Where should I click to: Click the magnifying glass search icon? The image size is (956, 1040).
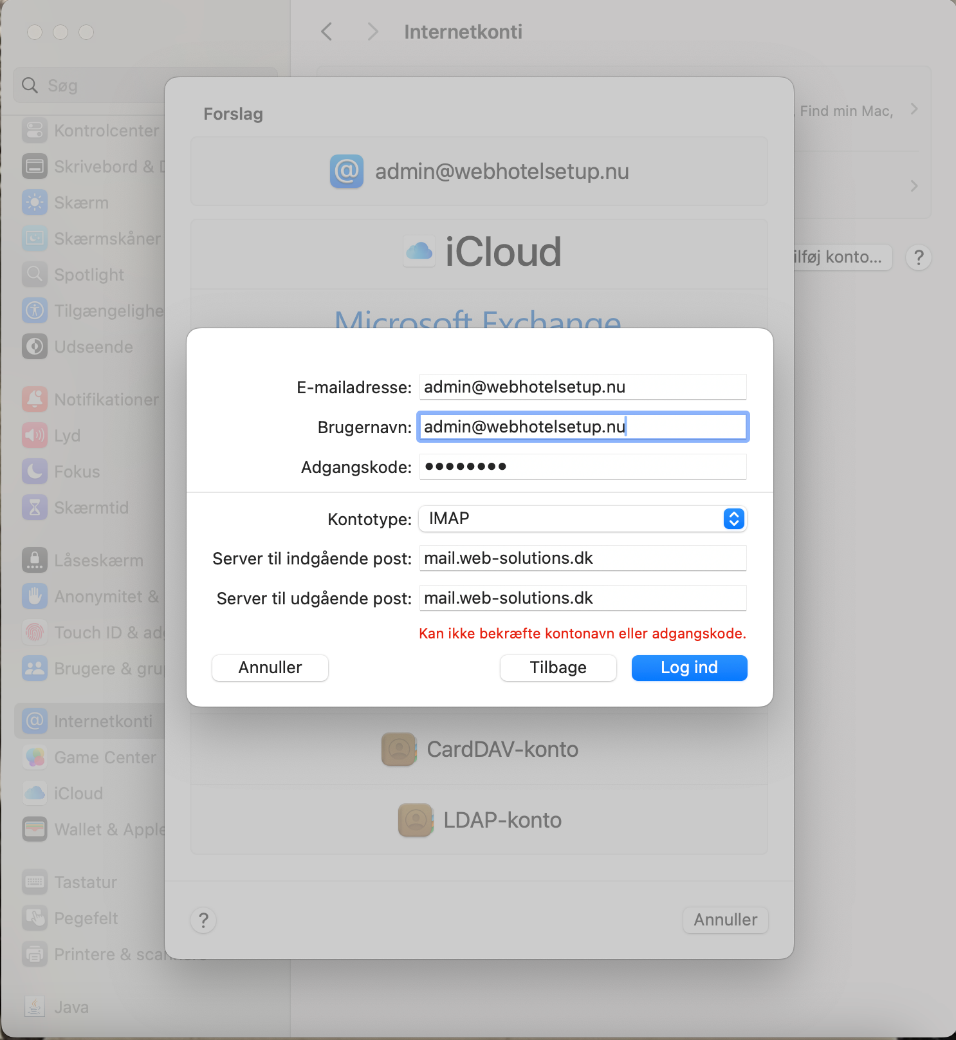pyautogui.click(x=30, y=85)
